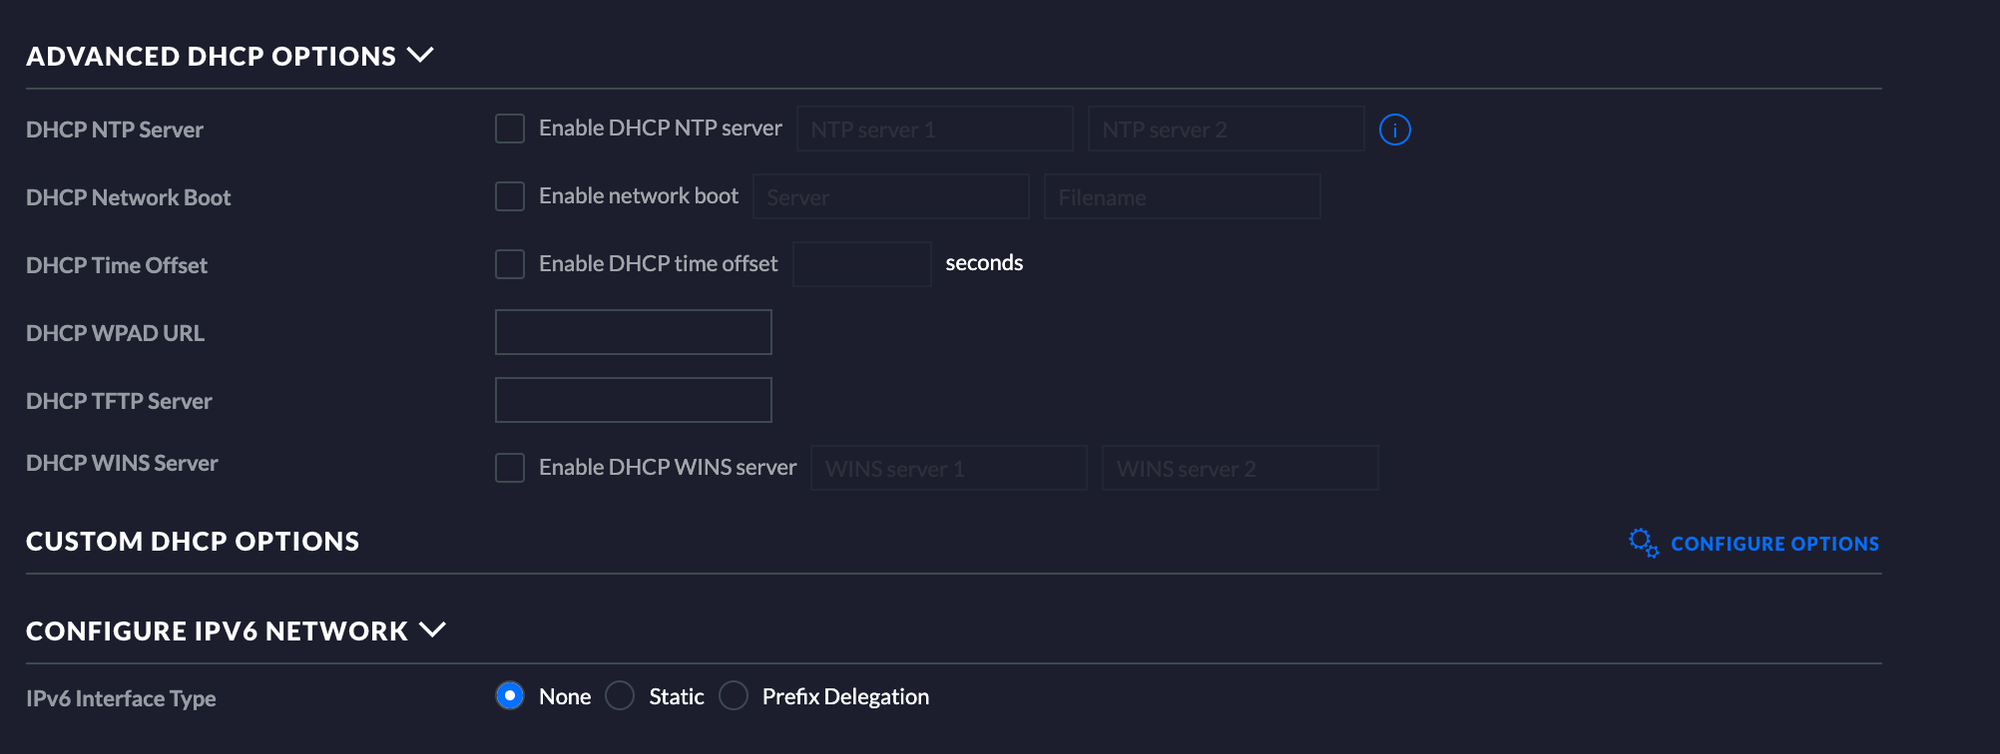This screenshot has width=2000, height=754.
Task: Check Enable DHCP time offset
Action: coord(510,264)
